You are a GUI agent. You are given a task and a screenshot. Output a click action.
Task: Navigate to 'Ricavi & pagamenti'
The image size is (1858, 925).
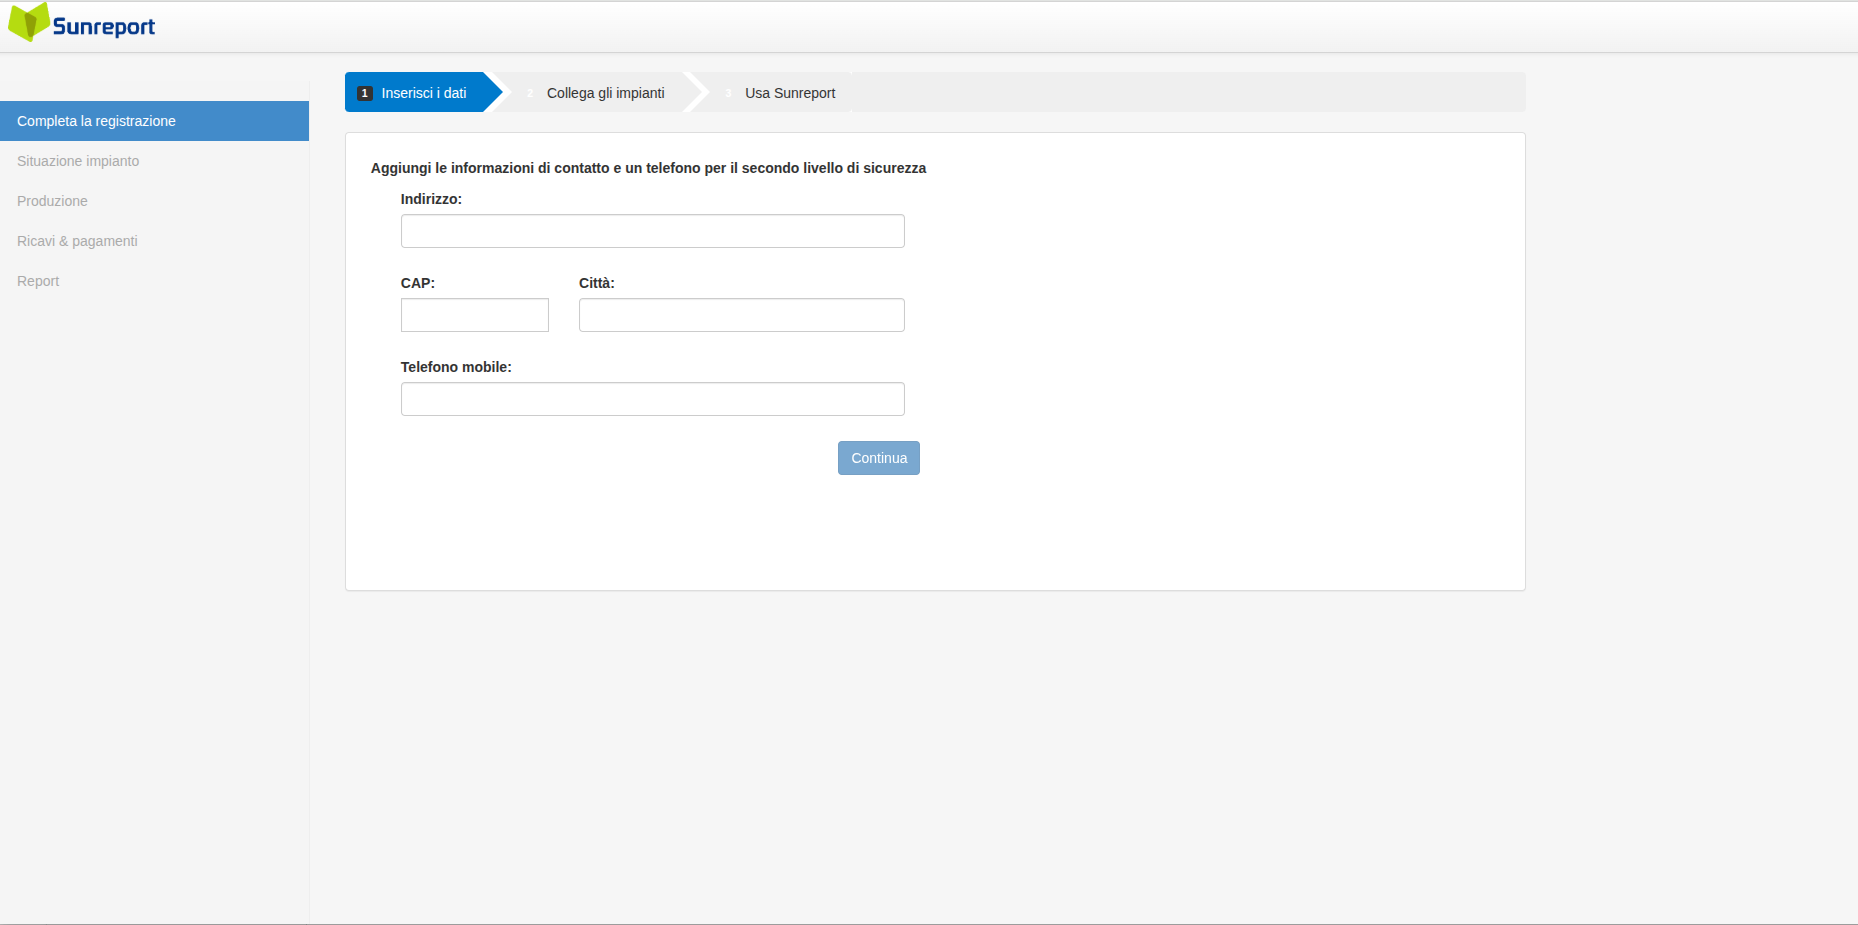[x=77, y=241]
